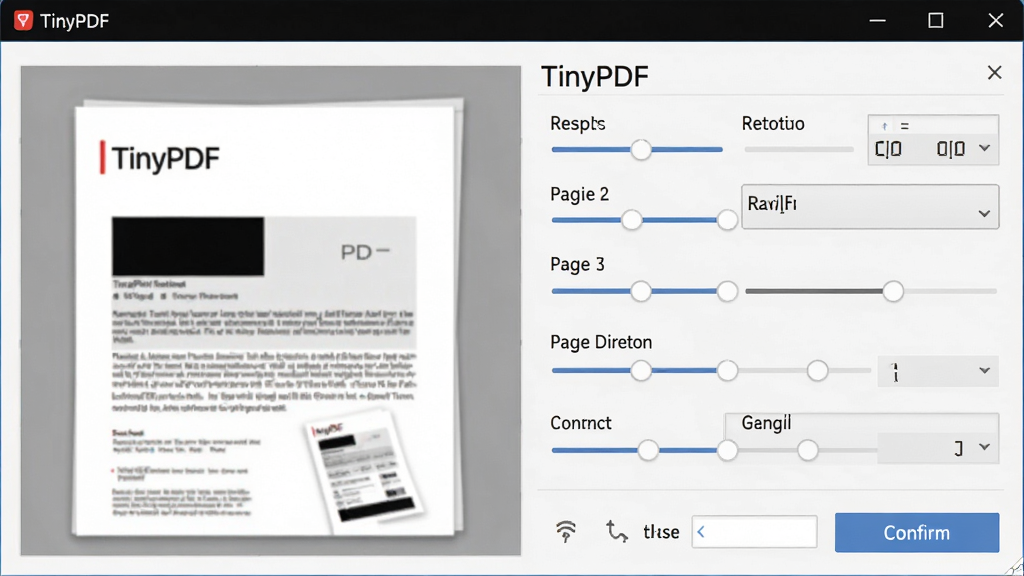The height and width of the screenshot is (576, 1024).
Task: Click the TinyPDF app logo in title bar
Action: tap(24, 21)
